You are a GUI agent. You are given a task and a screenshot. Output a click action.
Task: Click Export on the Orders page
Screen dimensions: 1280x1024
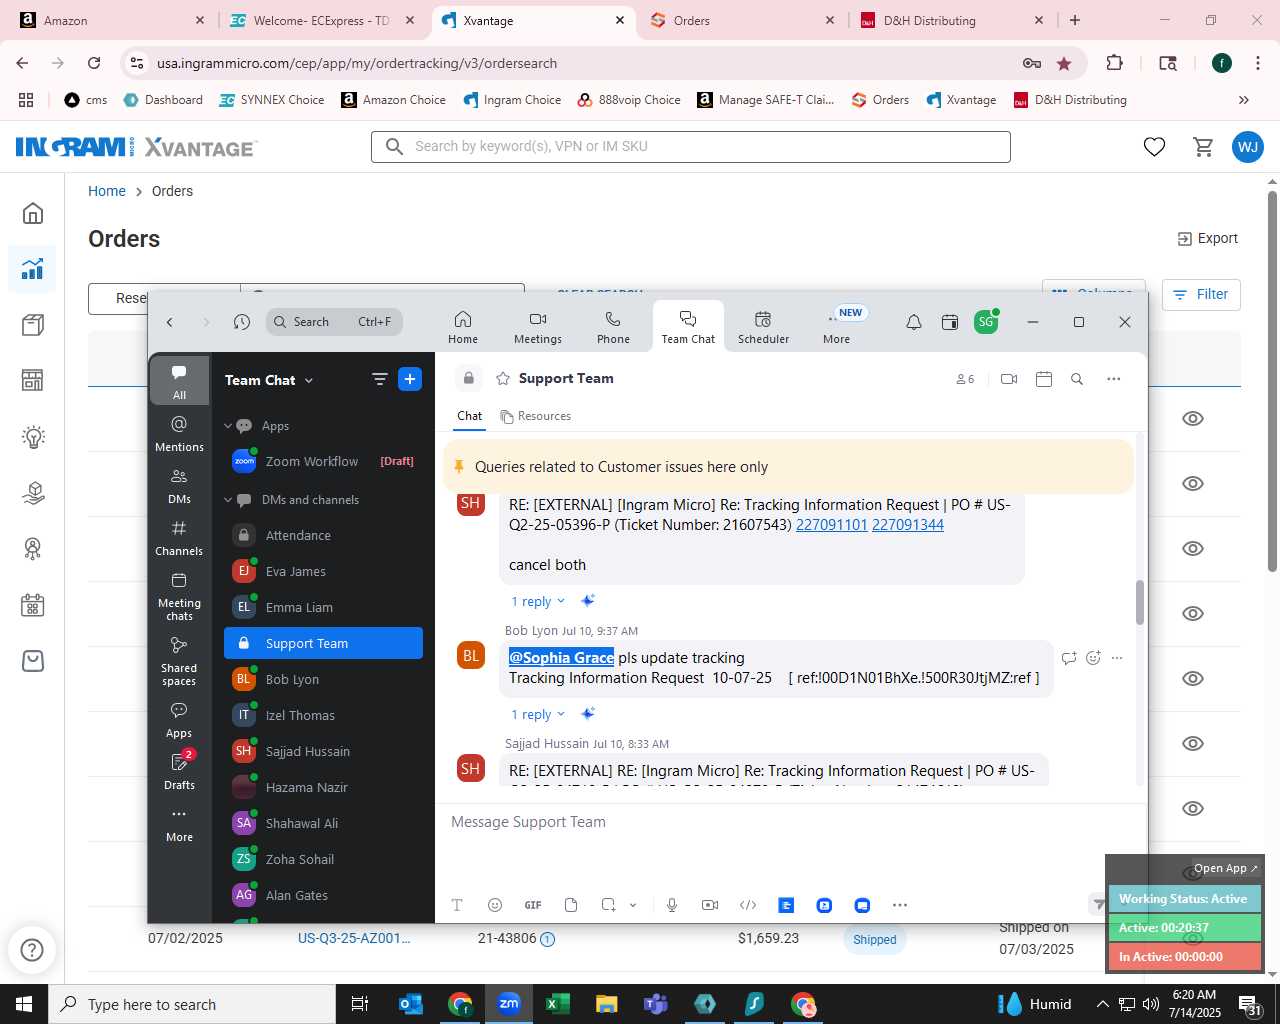pyautogui.click(x=1208, y=238)
